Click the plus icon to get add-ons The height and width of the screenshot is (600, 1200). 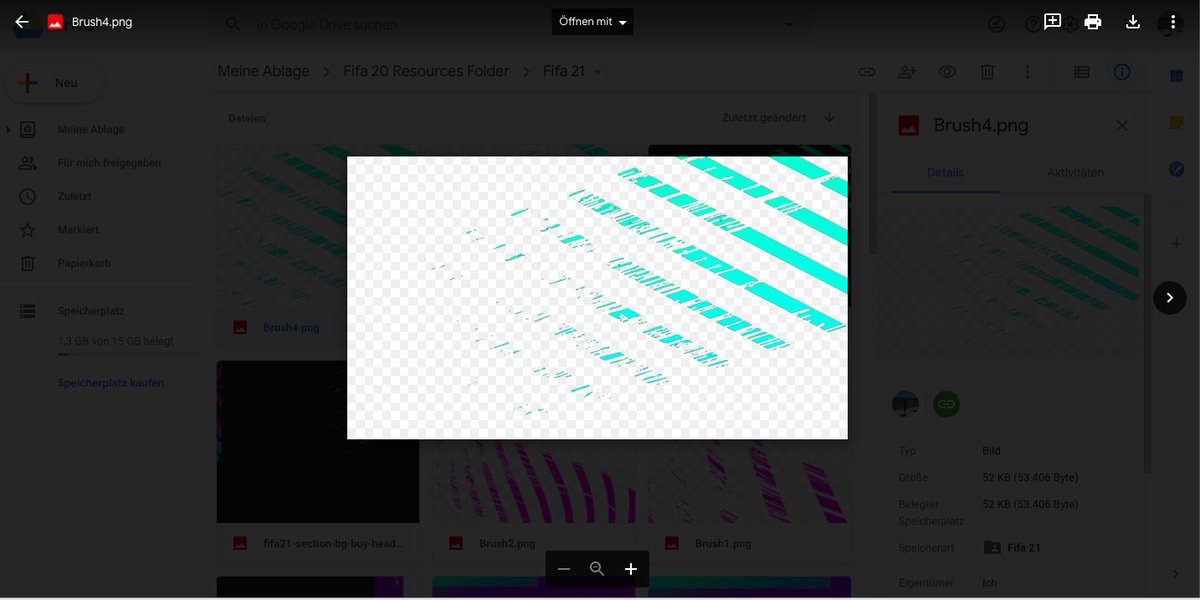tap(1176, 244)
